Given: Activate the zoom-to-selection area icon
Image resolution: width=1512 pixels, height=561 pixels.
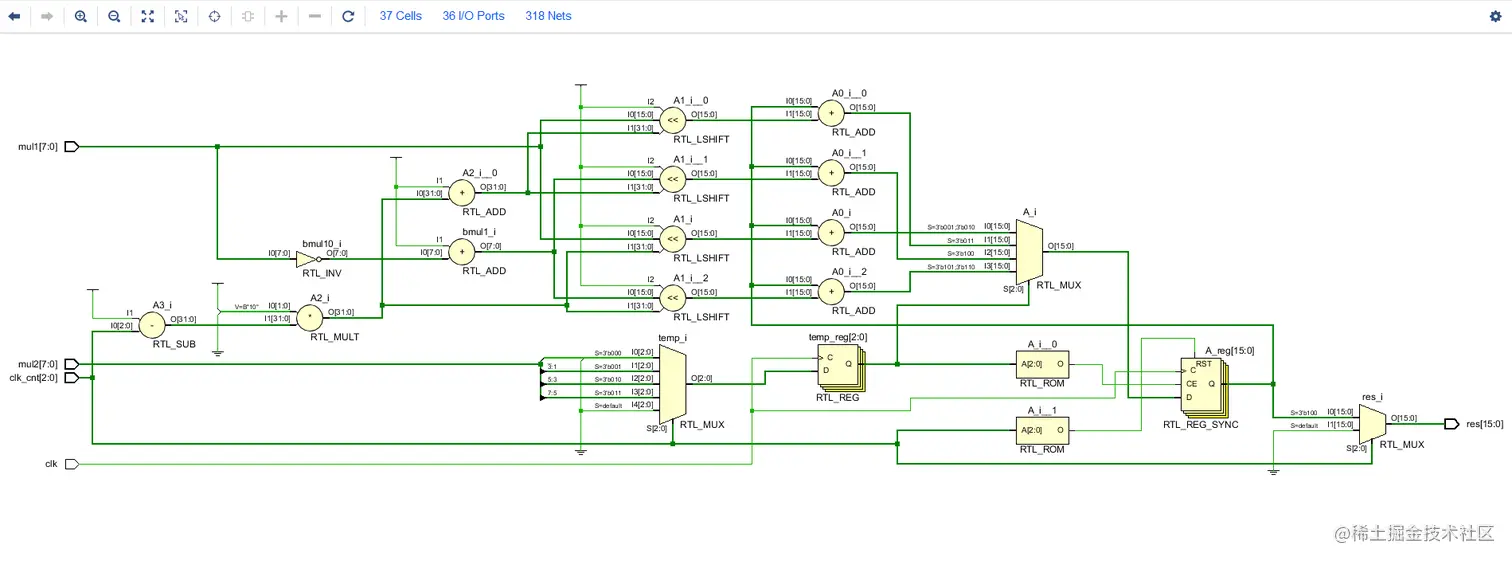Looking at the screenshot, I should (x=181, y=16).
